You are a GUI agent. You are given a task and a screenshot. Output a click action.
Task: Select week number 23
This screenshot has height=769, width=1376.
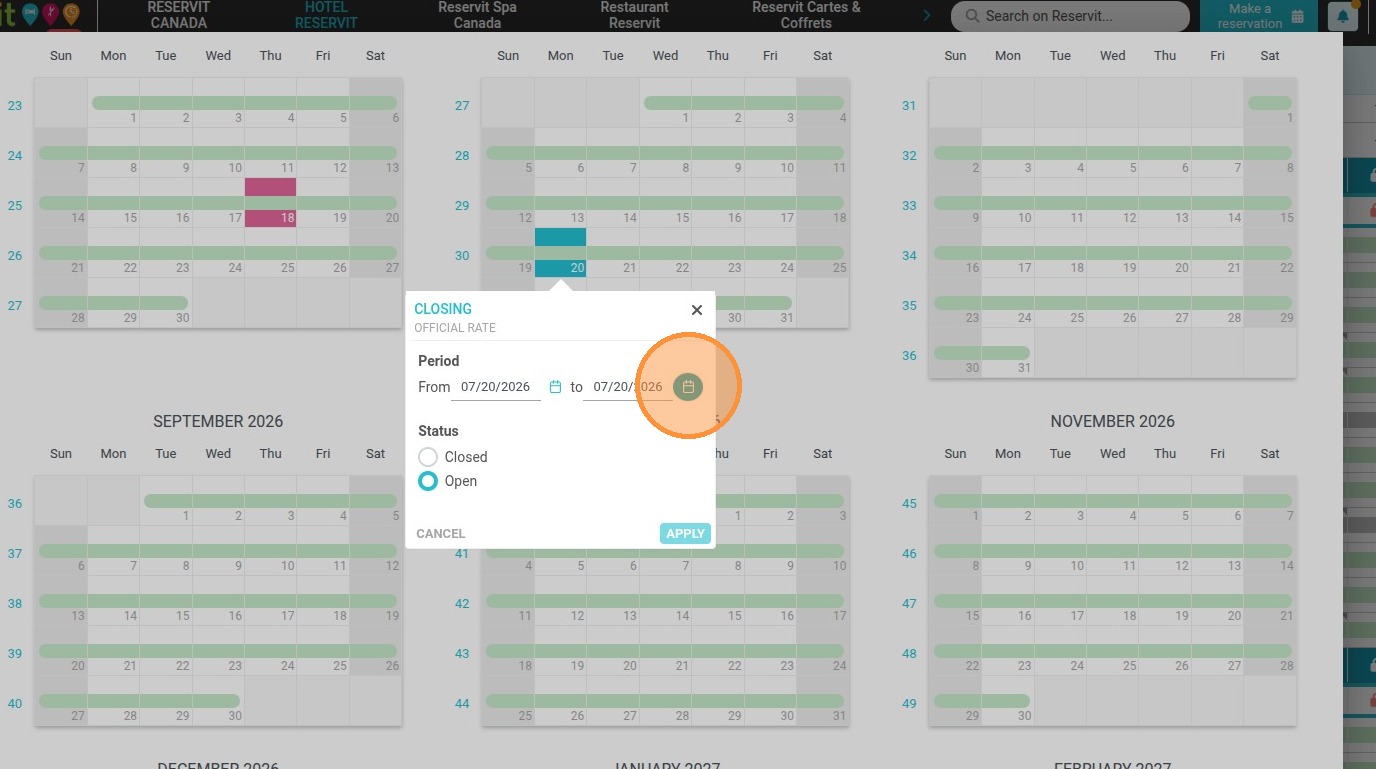(15, 105)
